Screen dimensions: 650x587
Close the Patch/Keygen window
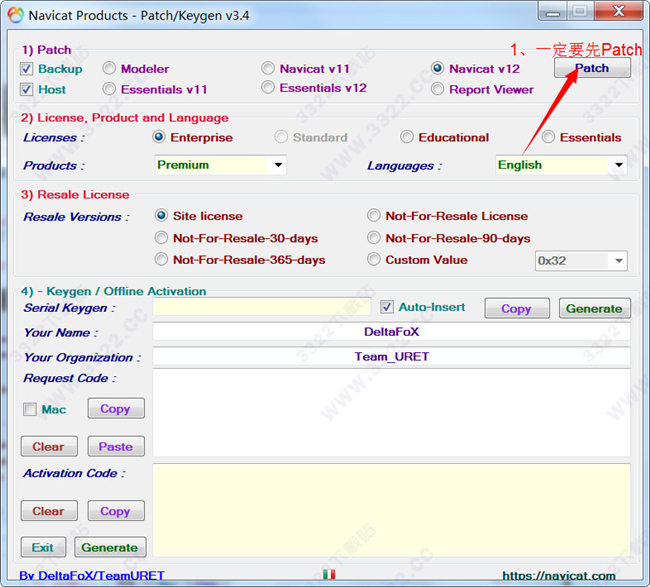[618, 11]
